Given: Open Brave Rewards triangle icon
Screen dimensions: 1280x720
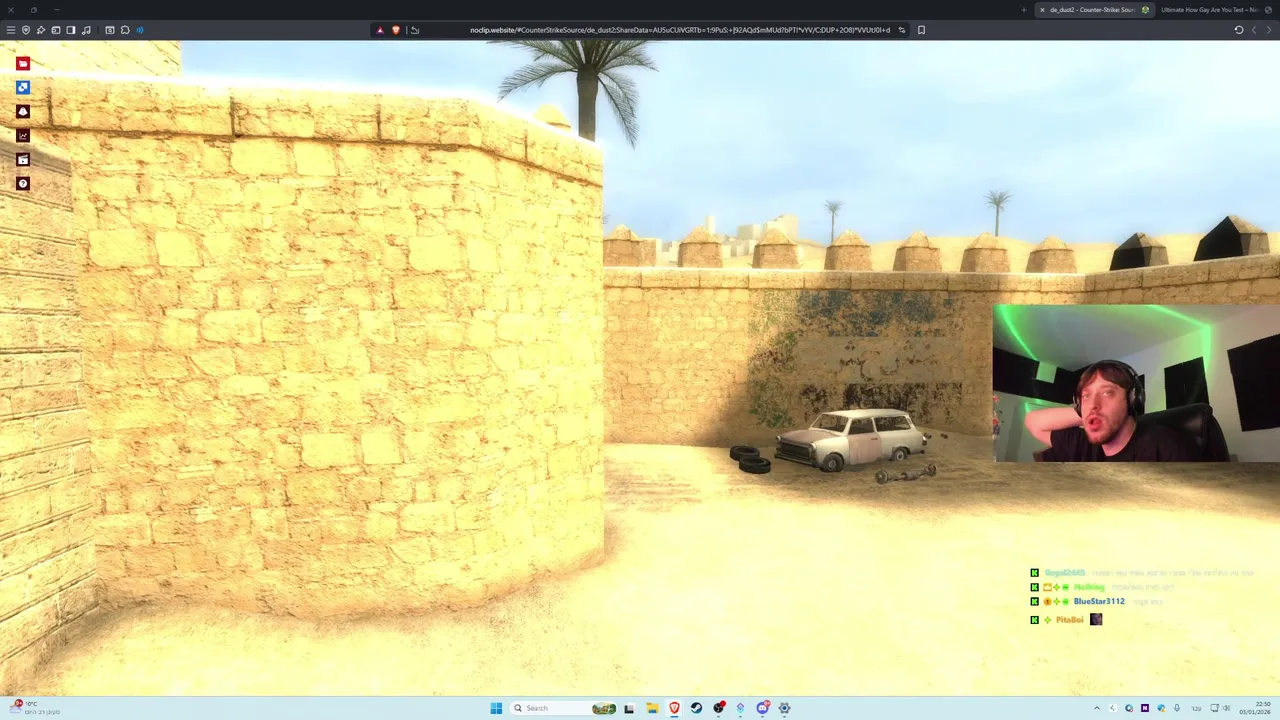Looking at the screenshot, I should pos(380,30).
